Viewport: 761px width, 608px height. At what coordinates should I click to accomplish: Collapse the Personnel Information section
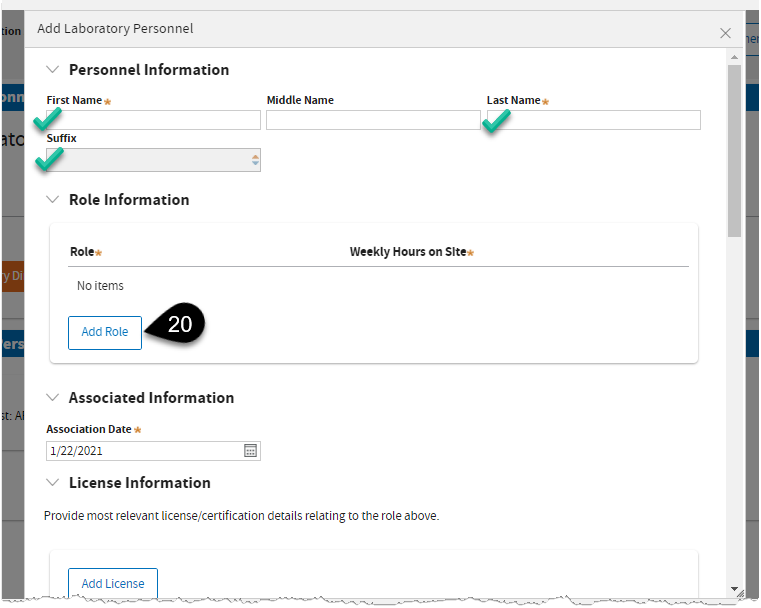point(53,70)
